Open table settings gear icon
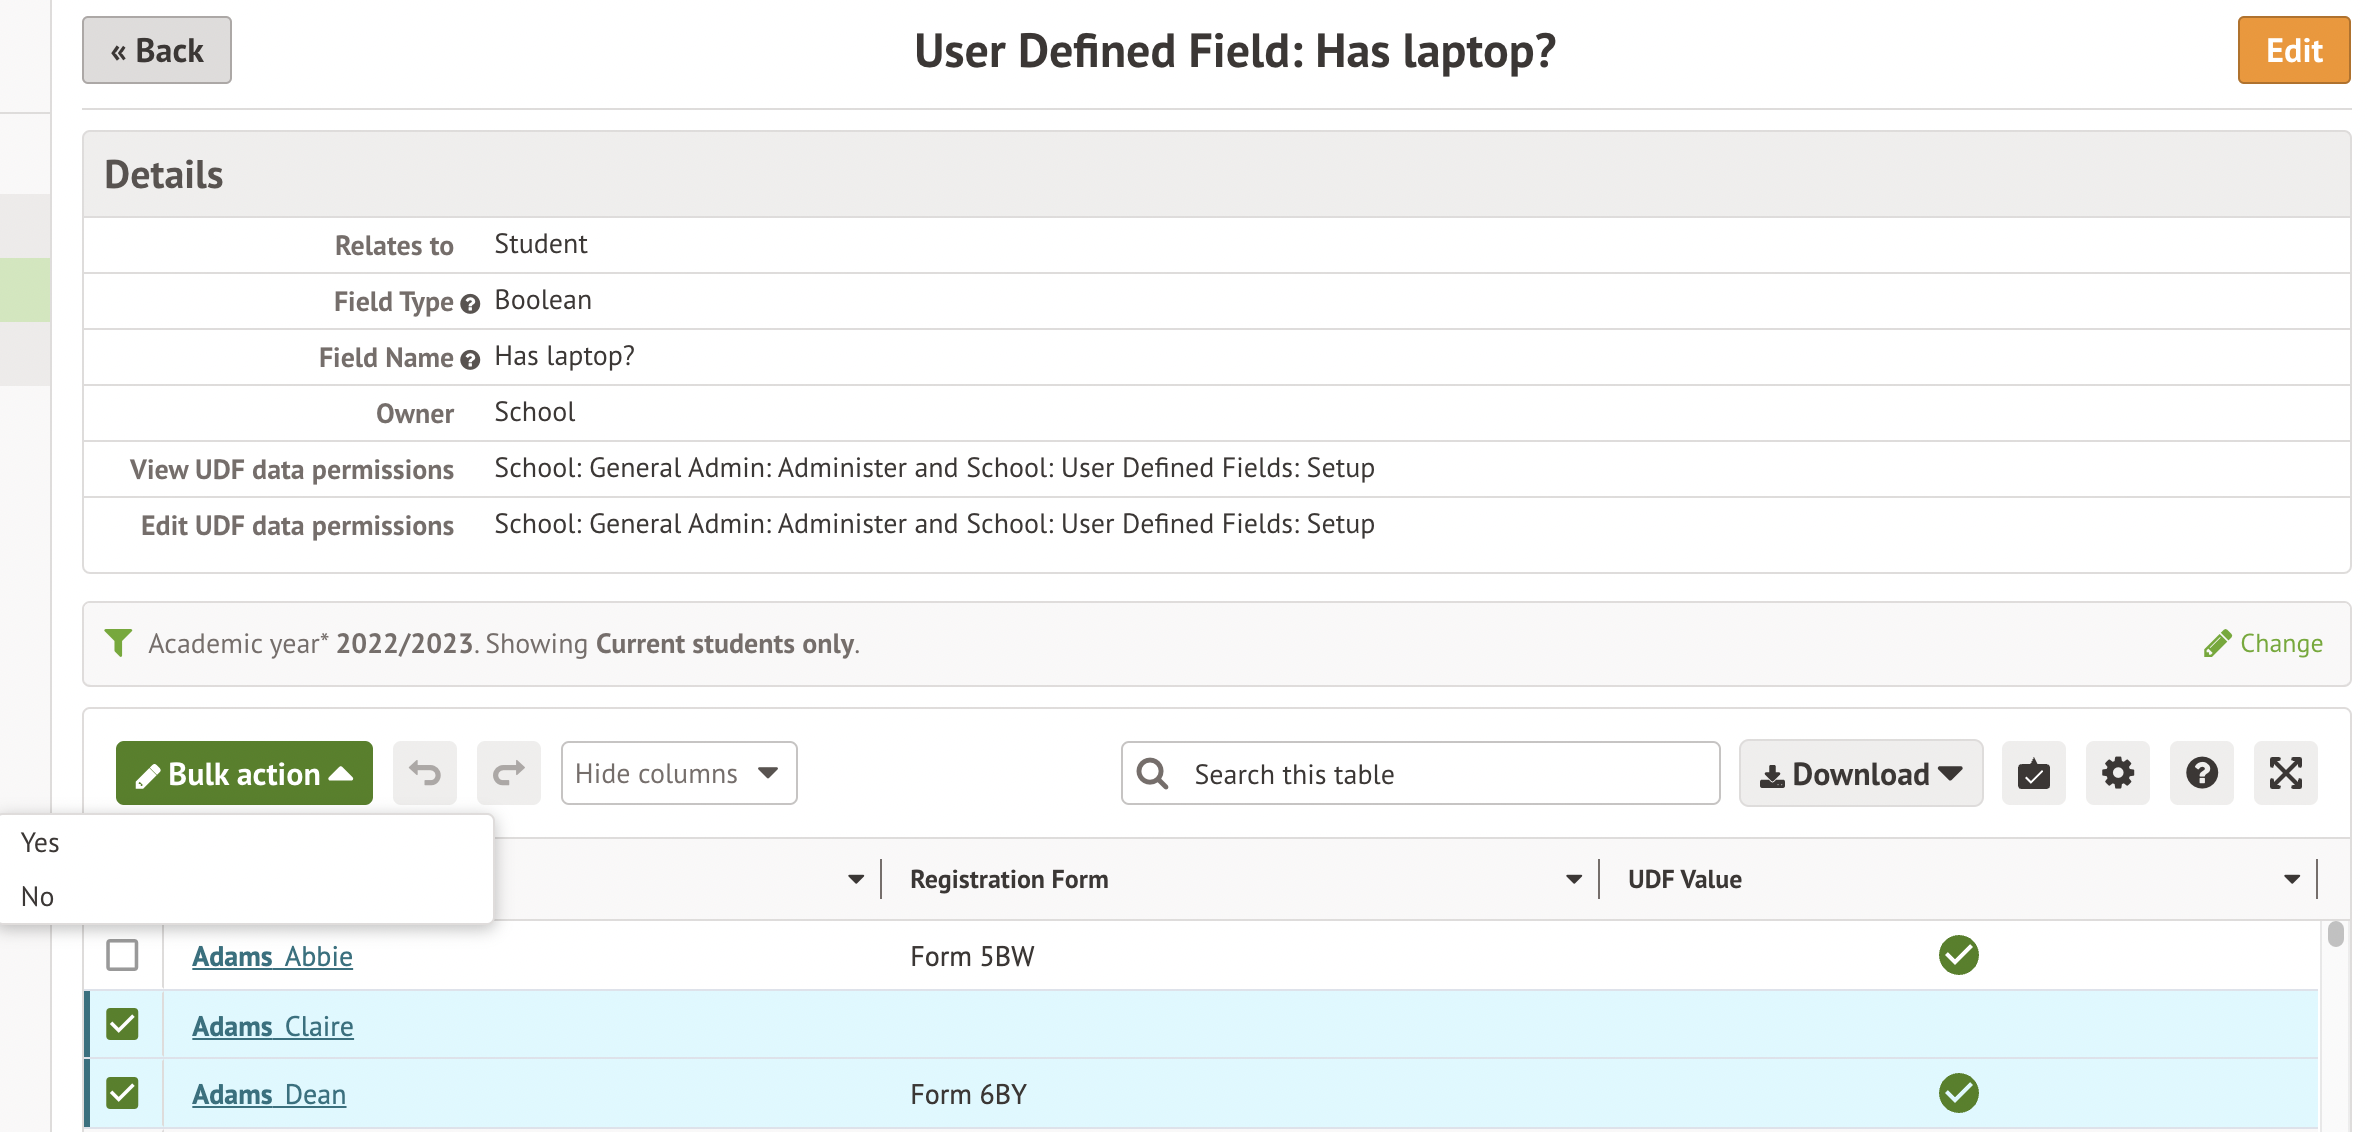The height and width of the screenshot is (1132, 2368). 2117,773
